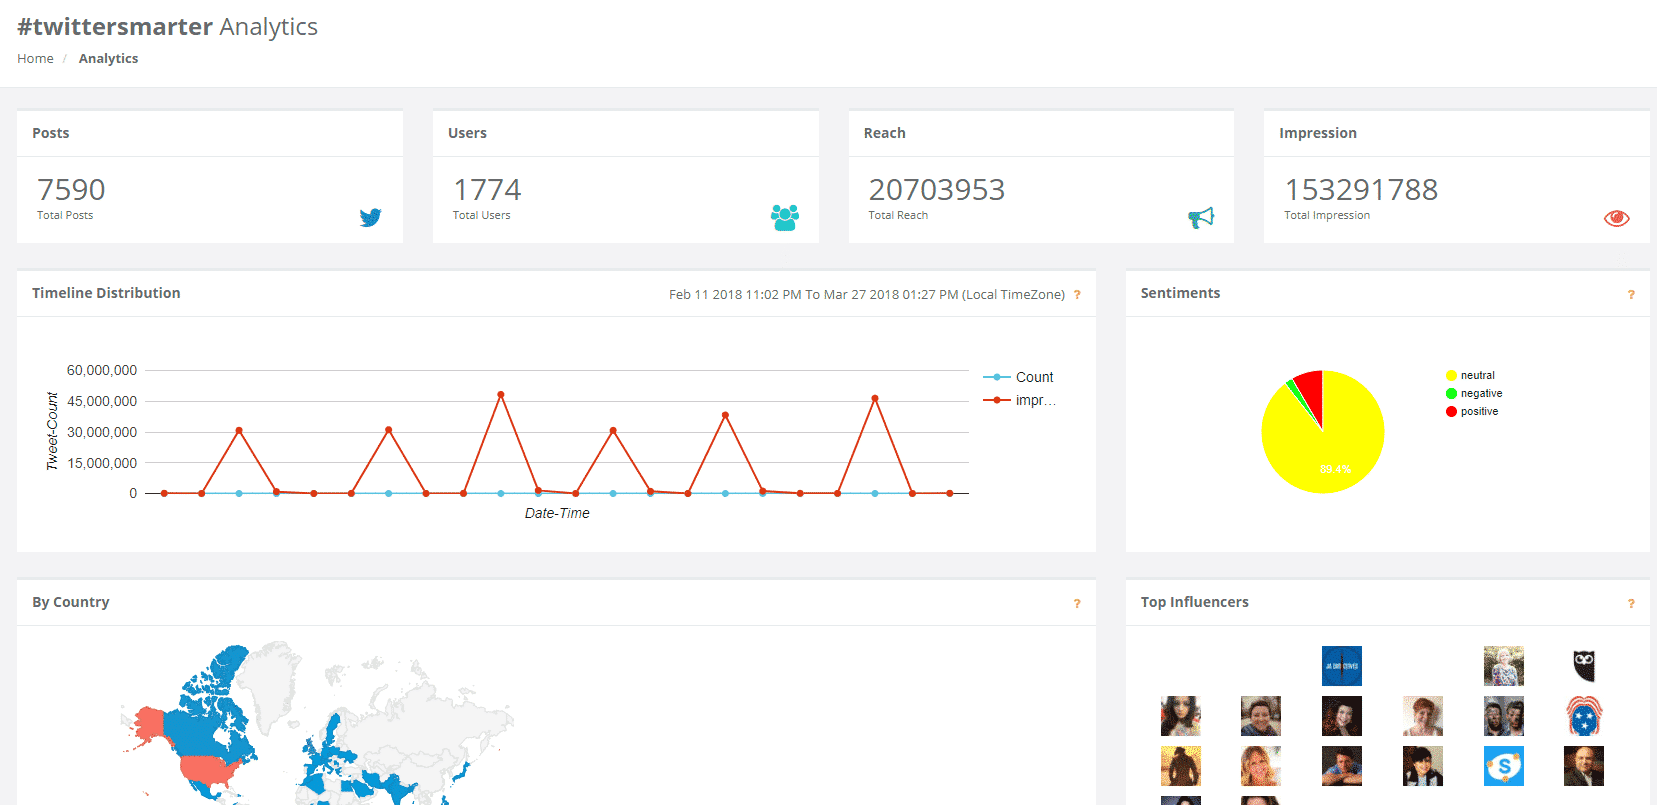Screen dimensions: 1657x805
Task: Open the two bearded men influencer avatar
Action: click(x=1503, y=716)
